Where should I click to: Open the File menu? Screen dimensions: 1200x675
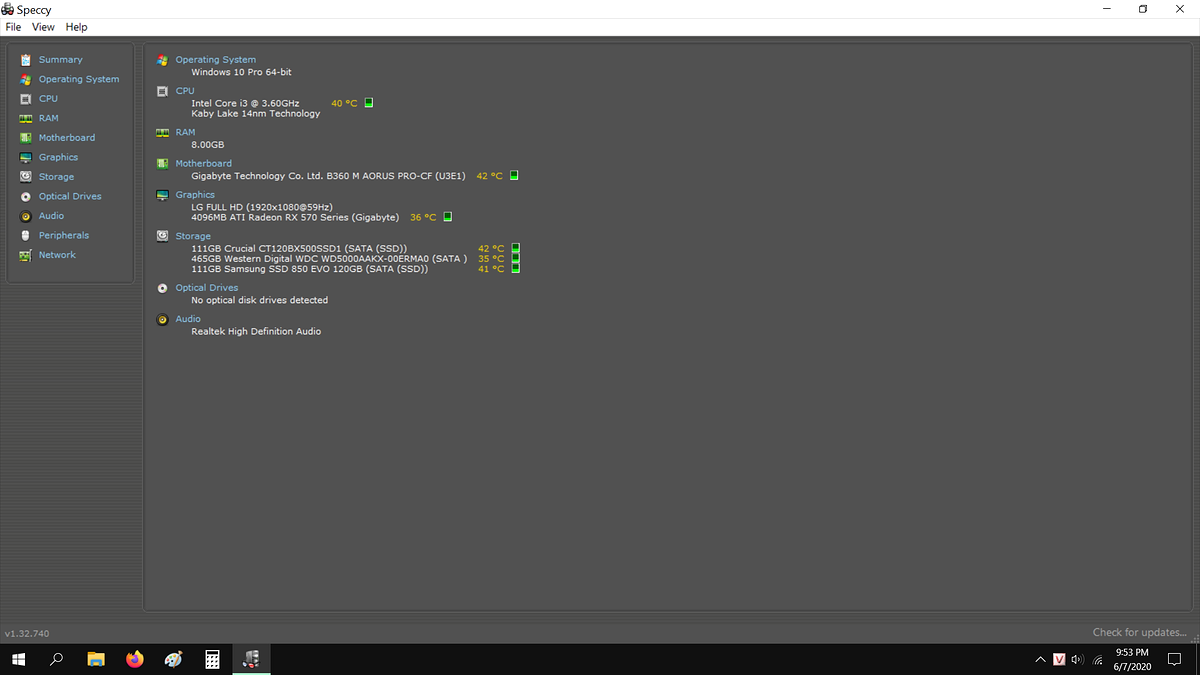click(13, 27)
